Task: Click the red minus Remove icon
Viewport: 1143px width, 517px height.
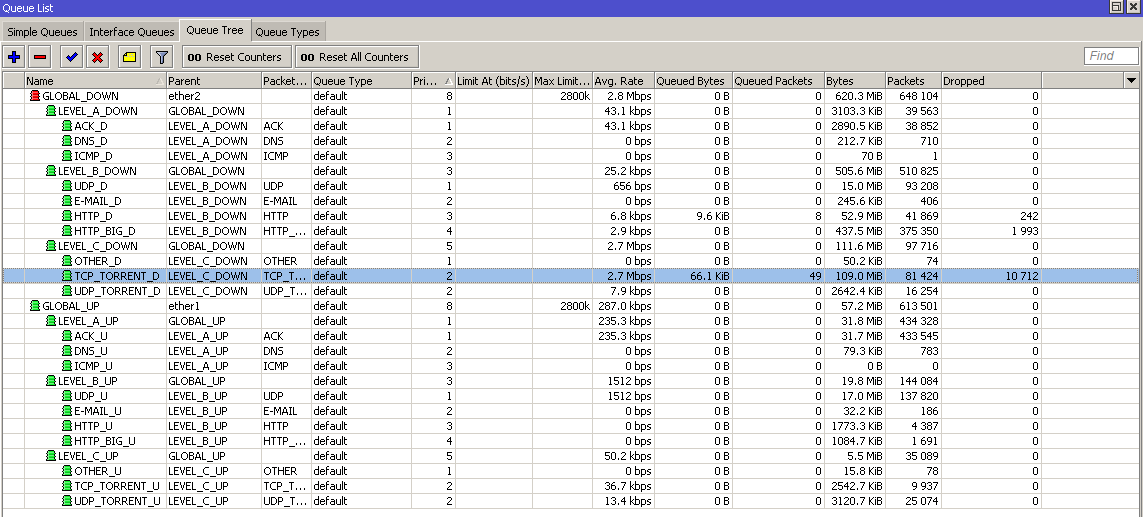Action: [40, 57]
